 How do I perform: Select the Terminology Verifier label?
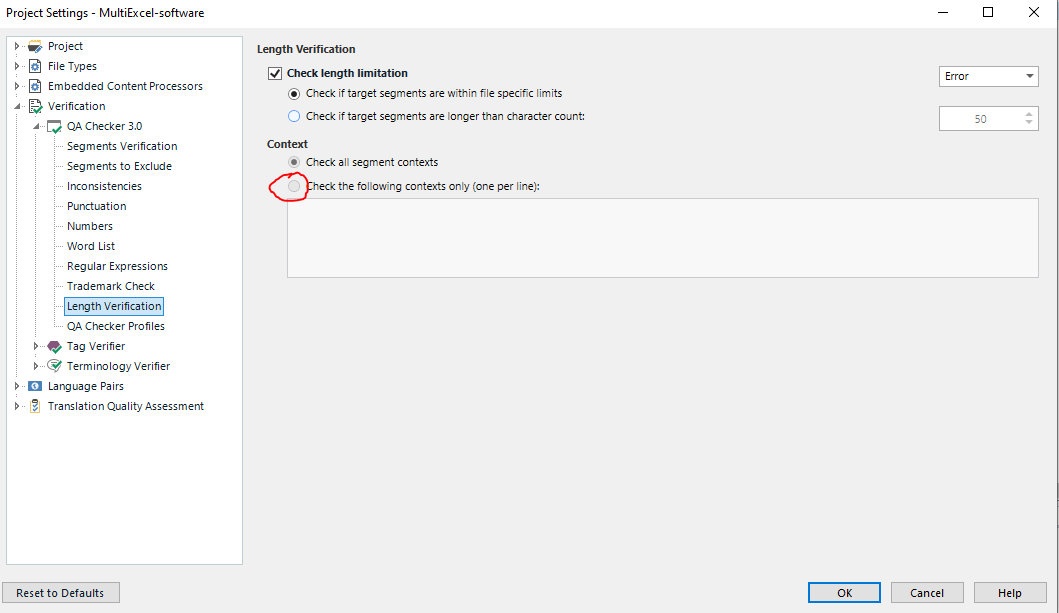click(118, 366)
